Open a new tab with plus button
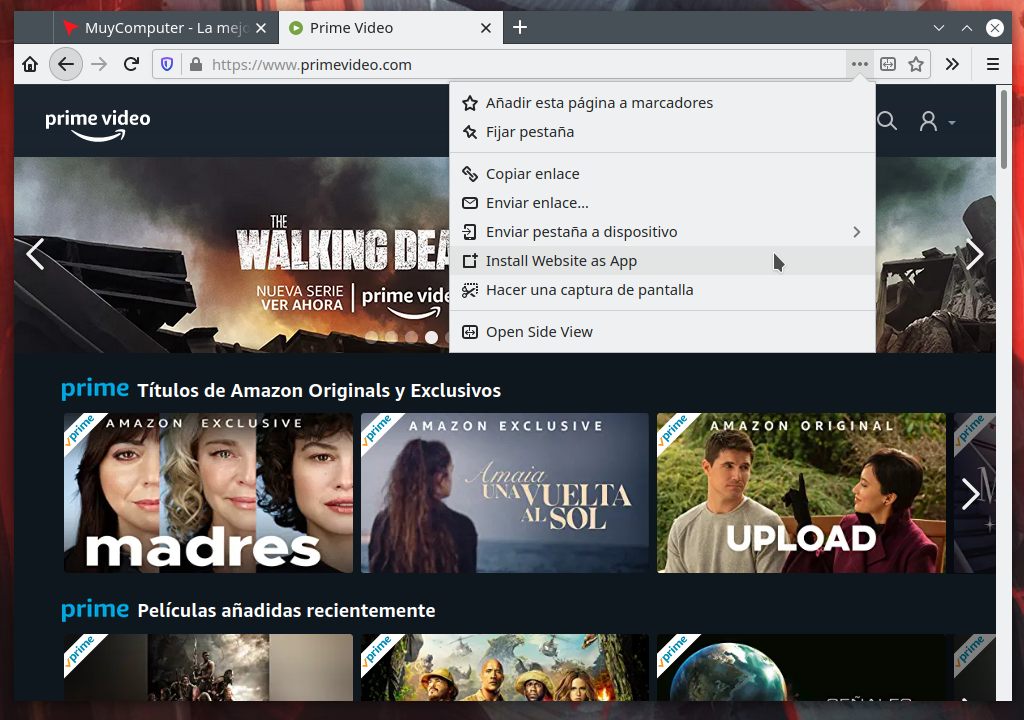 [520, 28]
